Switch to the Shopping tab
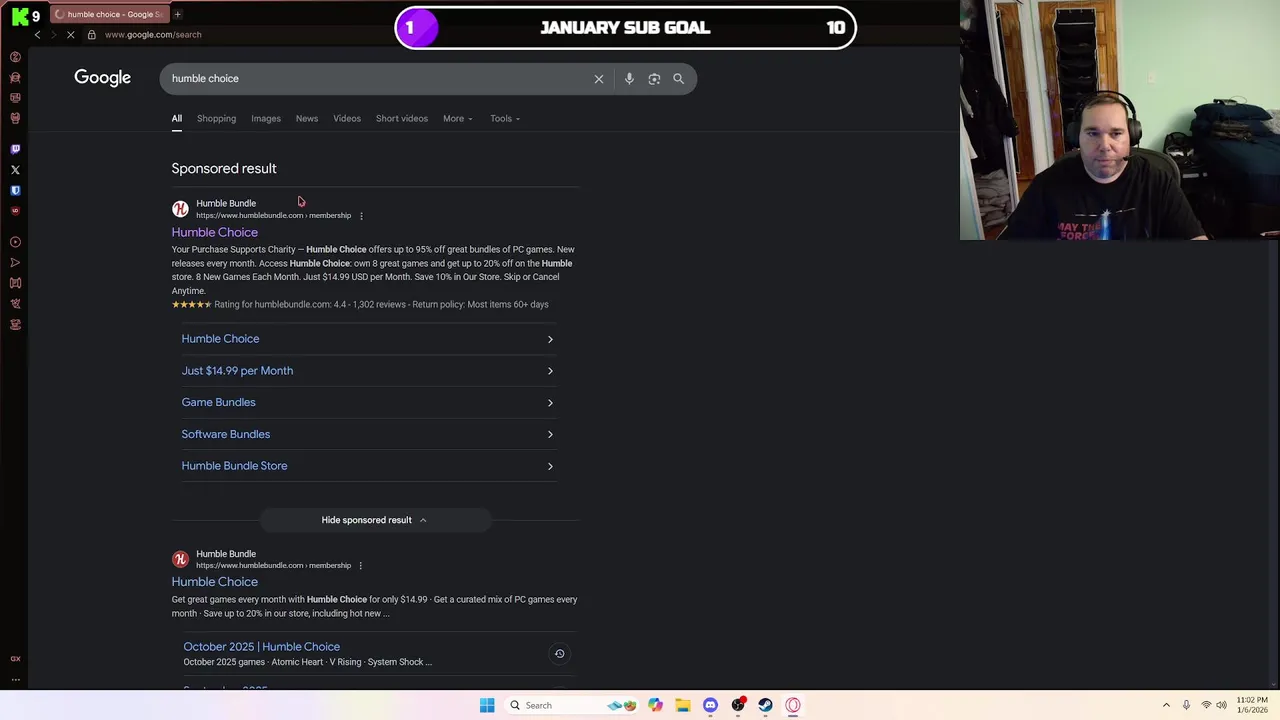The width and height of the screenshot is (1280, 720). (216, 119)
